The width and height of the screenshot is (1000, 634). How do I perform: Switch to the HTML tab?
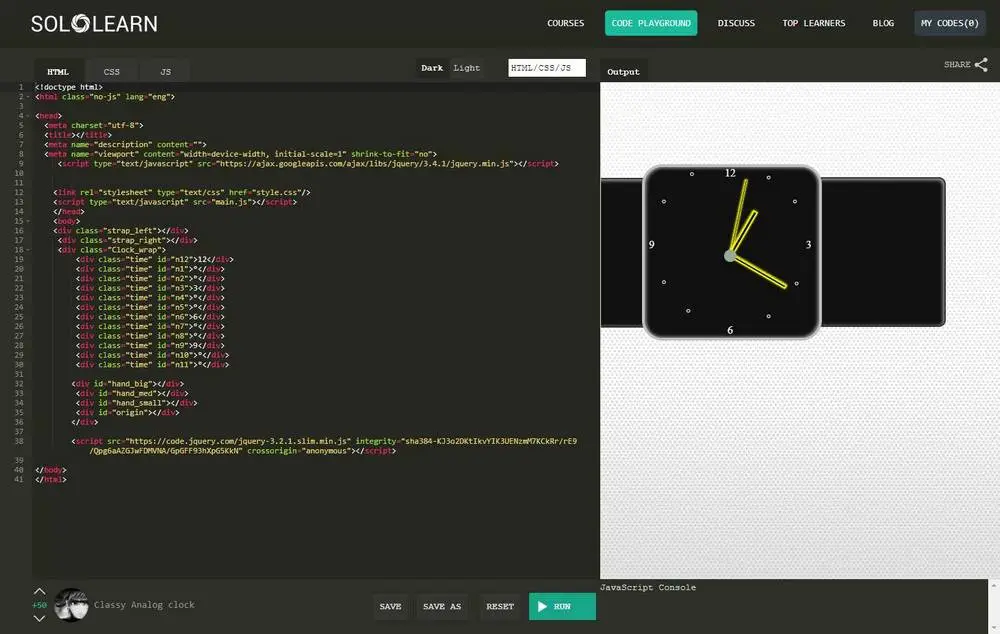tap(58, 71)
